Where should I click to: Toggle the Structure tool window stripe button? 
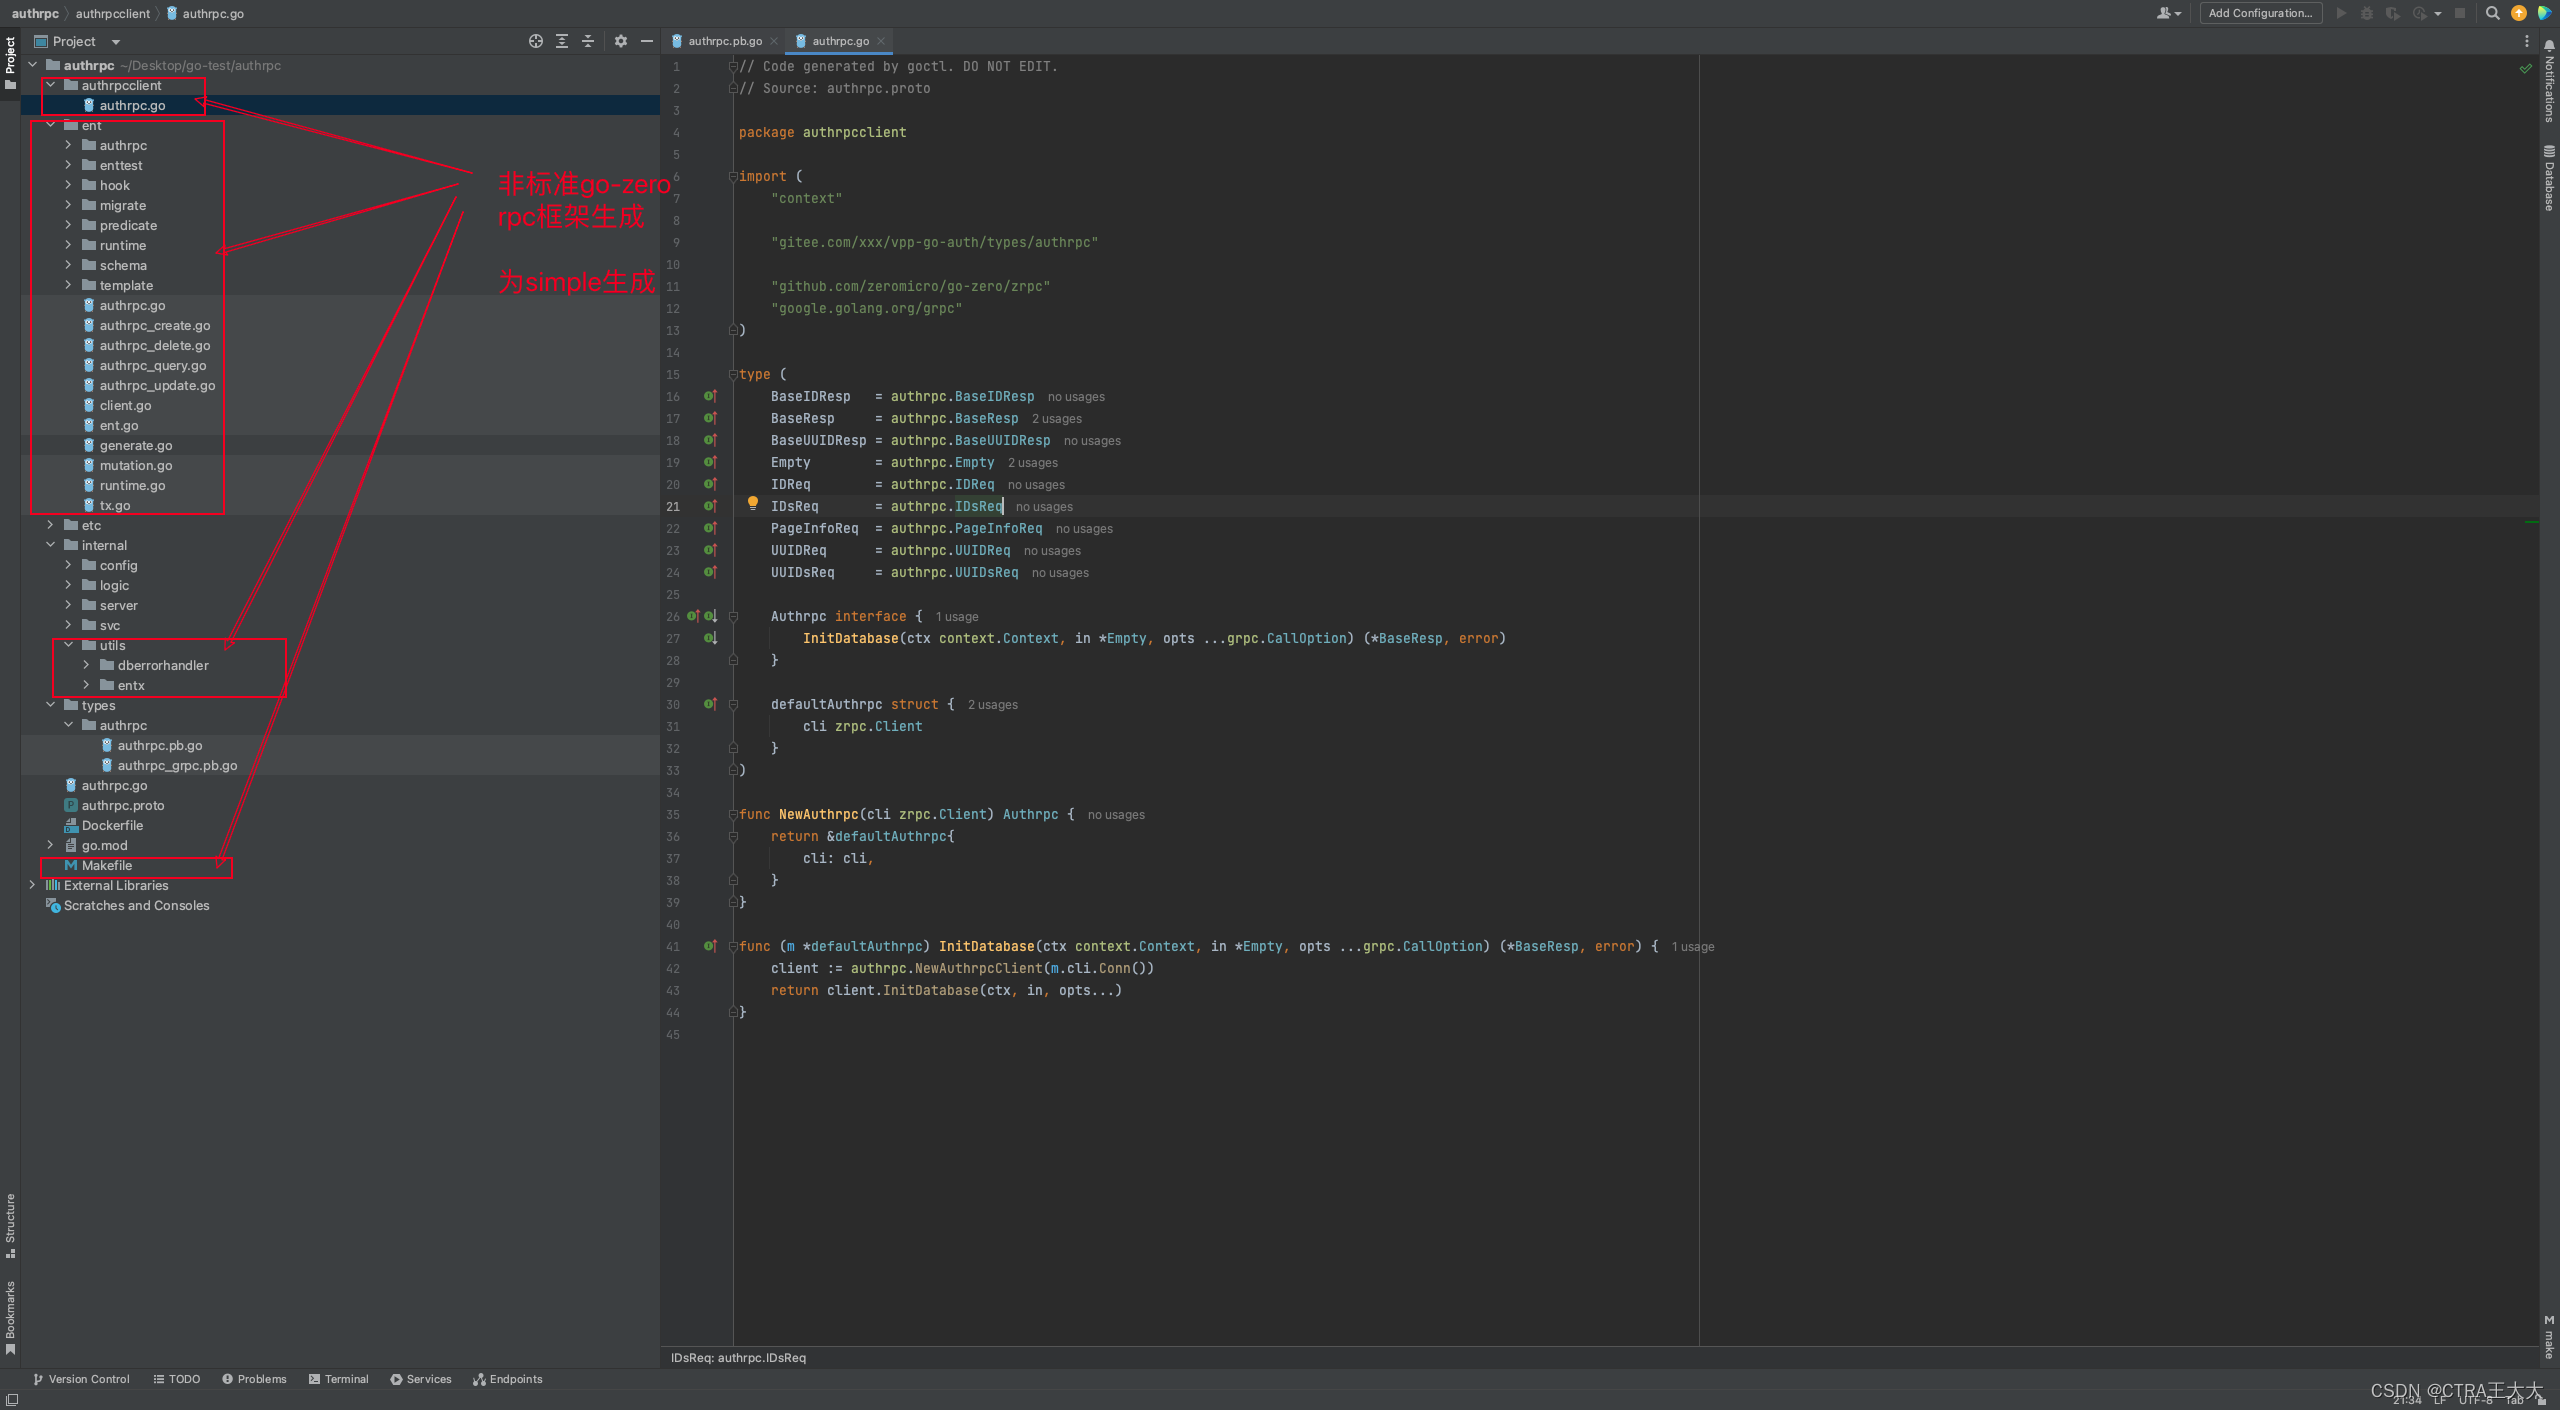coord(10,1225)
